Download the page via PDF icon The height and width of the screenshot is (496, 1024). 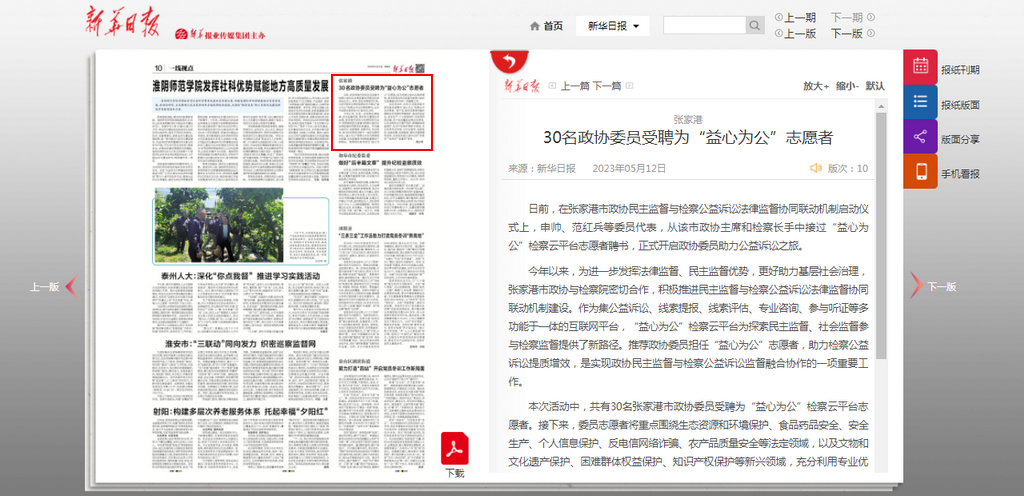pyautogui.click(x=455, y=449)
